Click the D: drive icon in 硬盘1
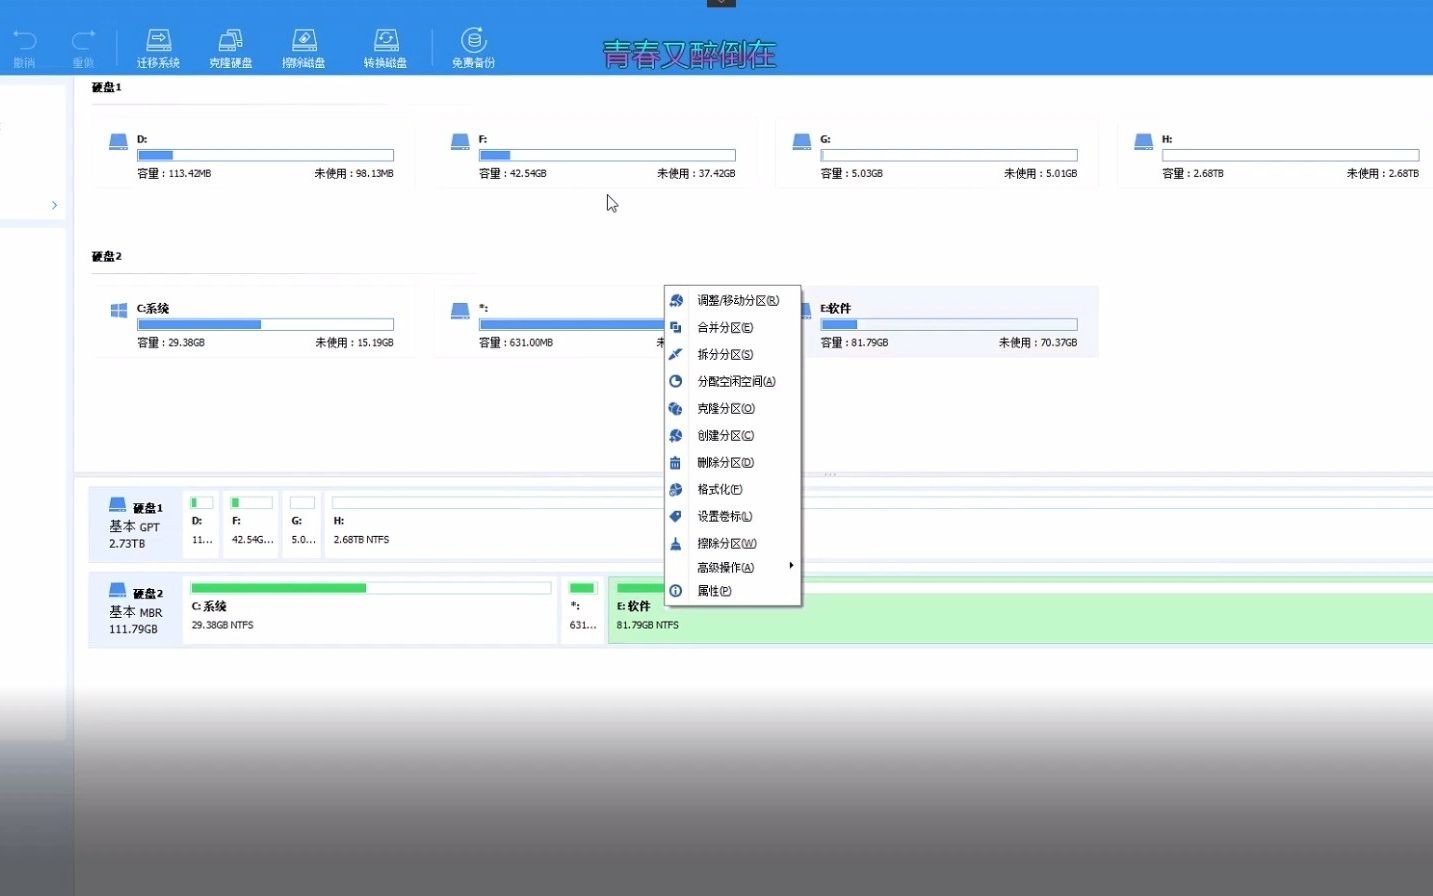Image resolution: width=1433 pixels, height=896 pixels. pyautogui.click(x=118, y=142)
